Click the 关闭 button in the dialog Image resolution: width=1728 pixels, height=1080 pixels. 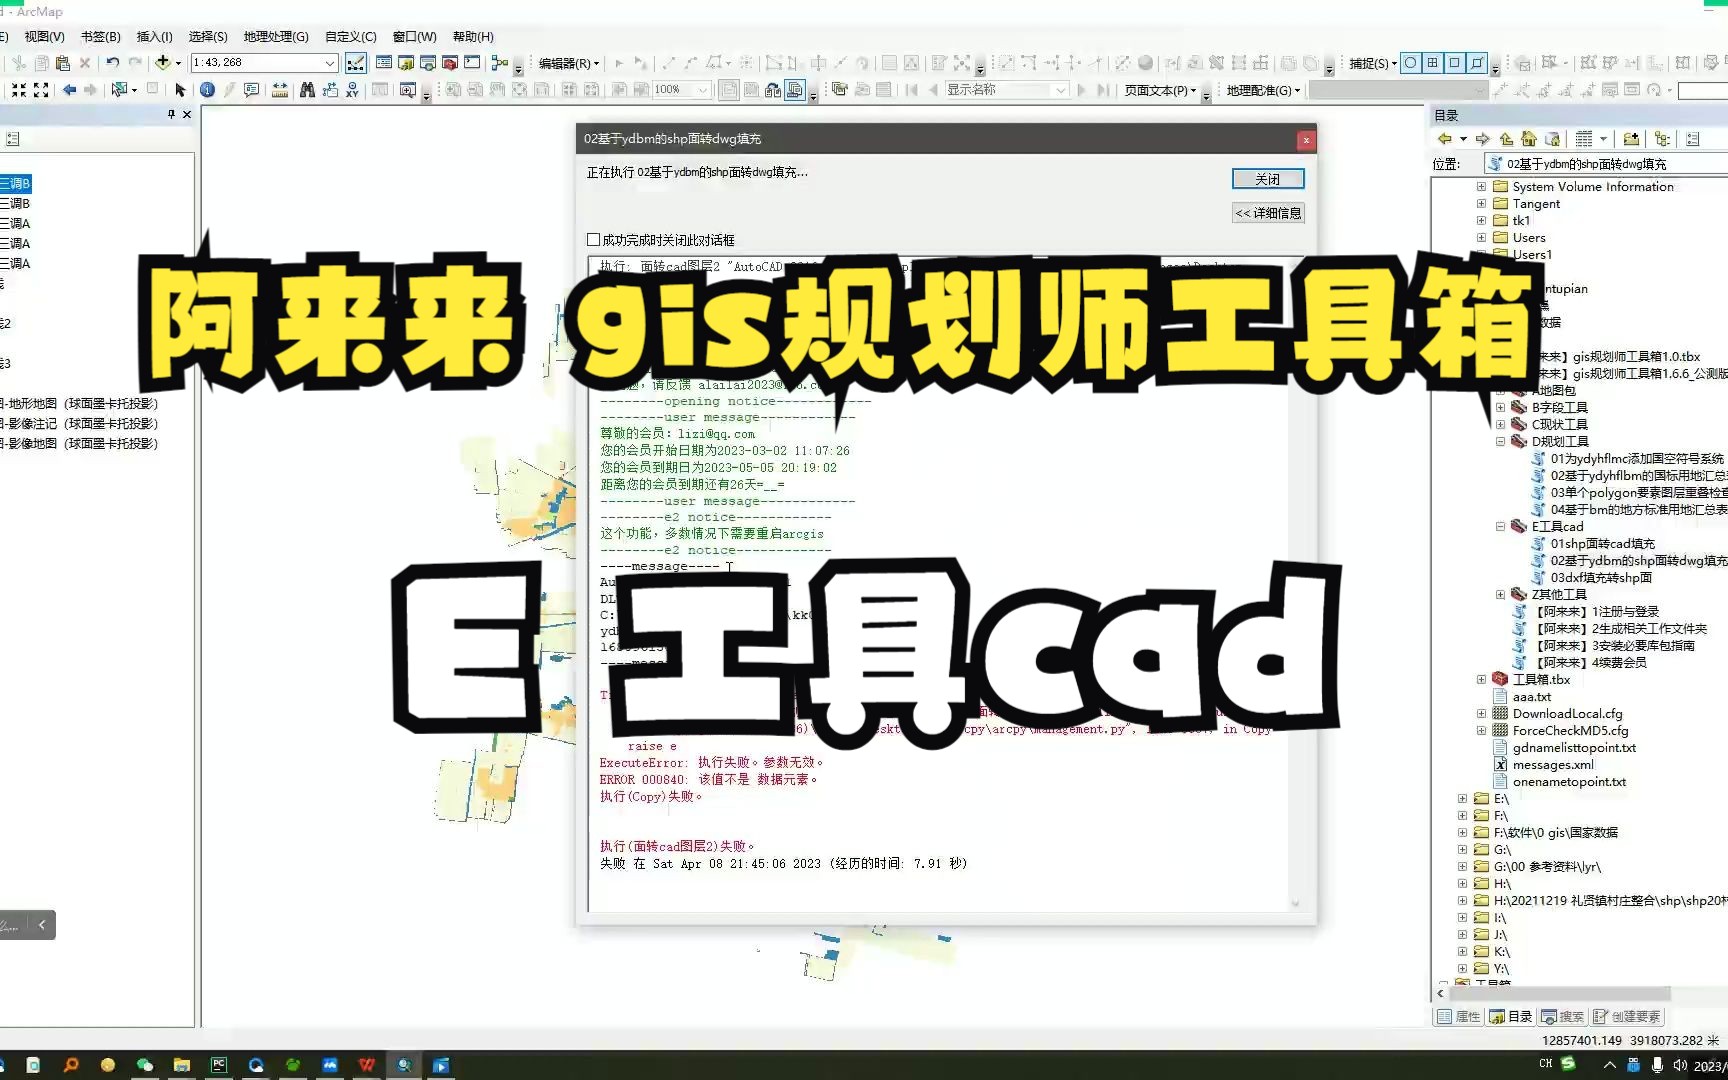(x=1267, y=178)
